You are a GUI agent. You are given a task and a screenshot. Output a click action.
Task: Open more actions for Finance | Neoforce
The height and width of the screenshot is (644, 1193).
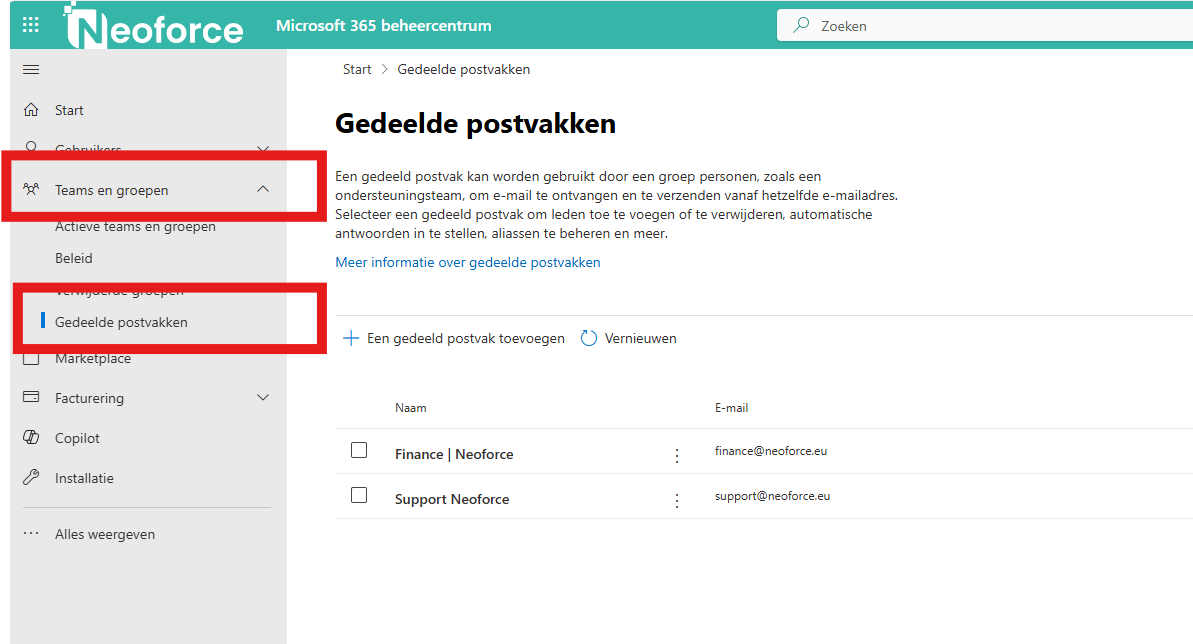[x=676, y=455]
